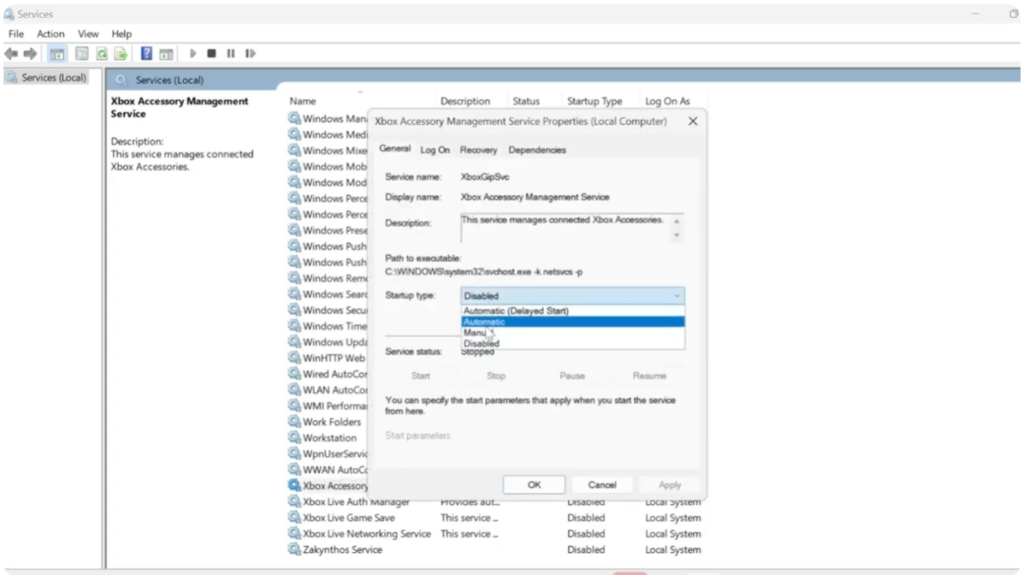Image resolution: width=1024 pixels, height=575 pixels.
Task: Toggle the Show/Hide Console Tree icon
Action: point(57,54)
